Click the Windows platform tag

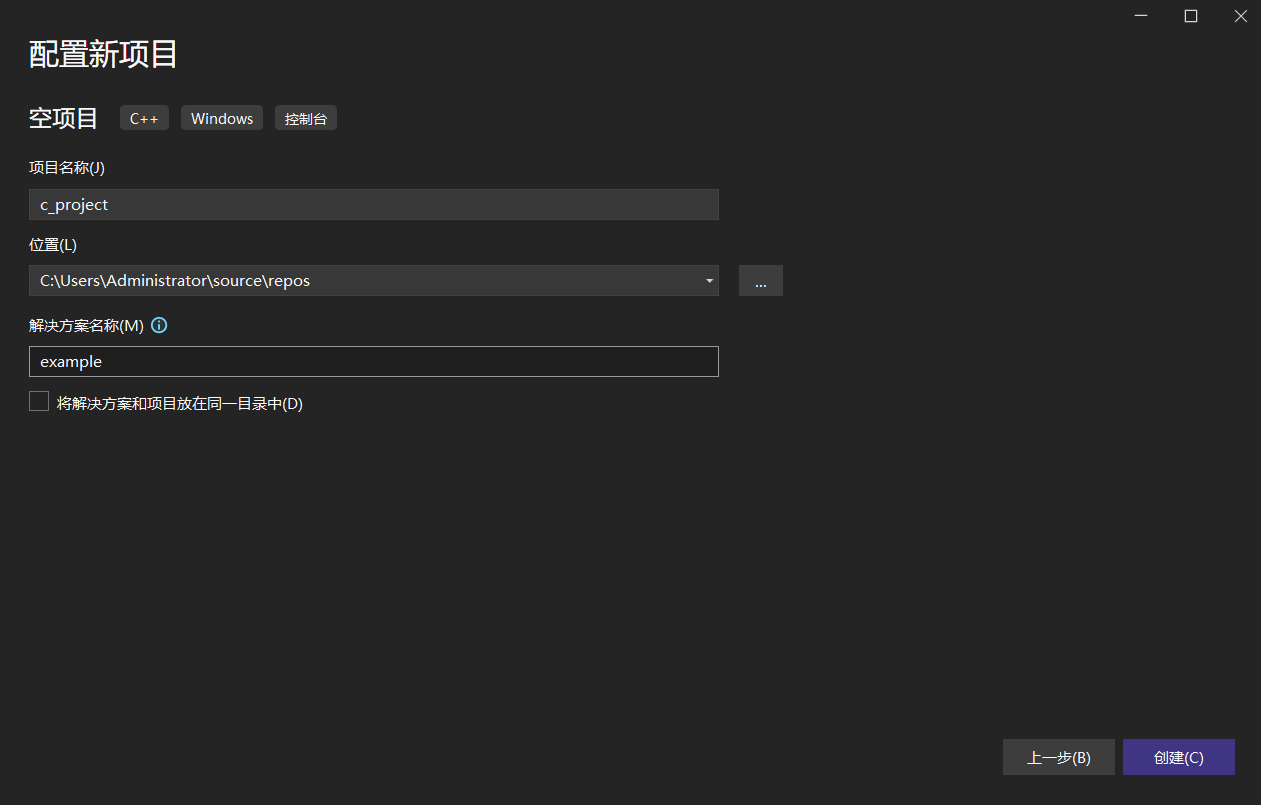222,118
